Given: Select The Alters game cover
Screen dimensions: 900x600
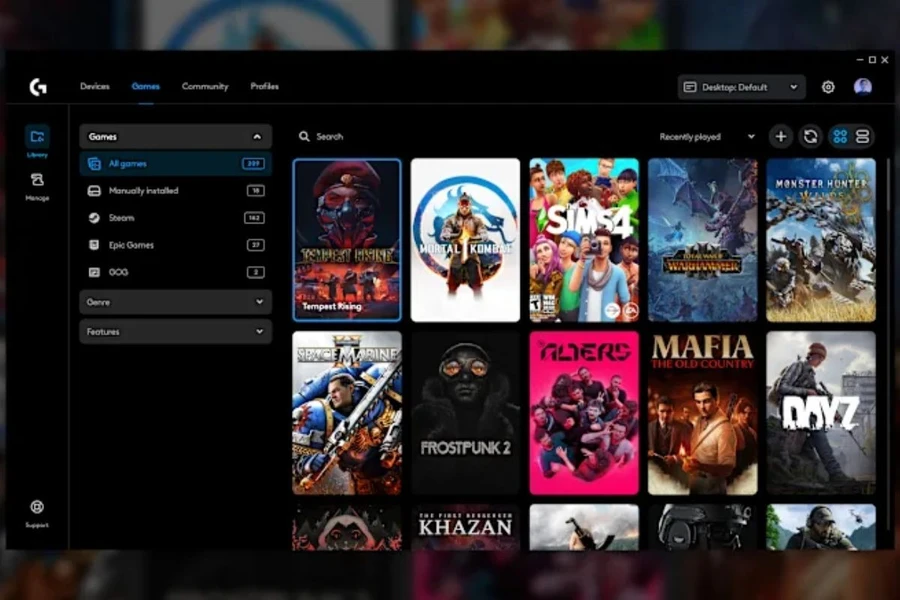Looking at the screenshot, I should 584,413.
